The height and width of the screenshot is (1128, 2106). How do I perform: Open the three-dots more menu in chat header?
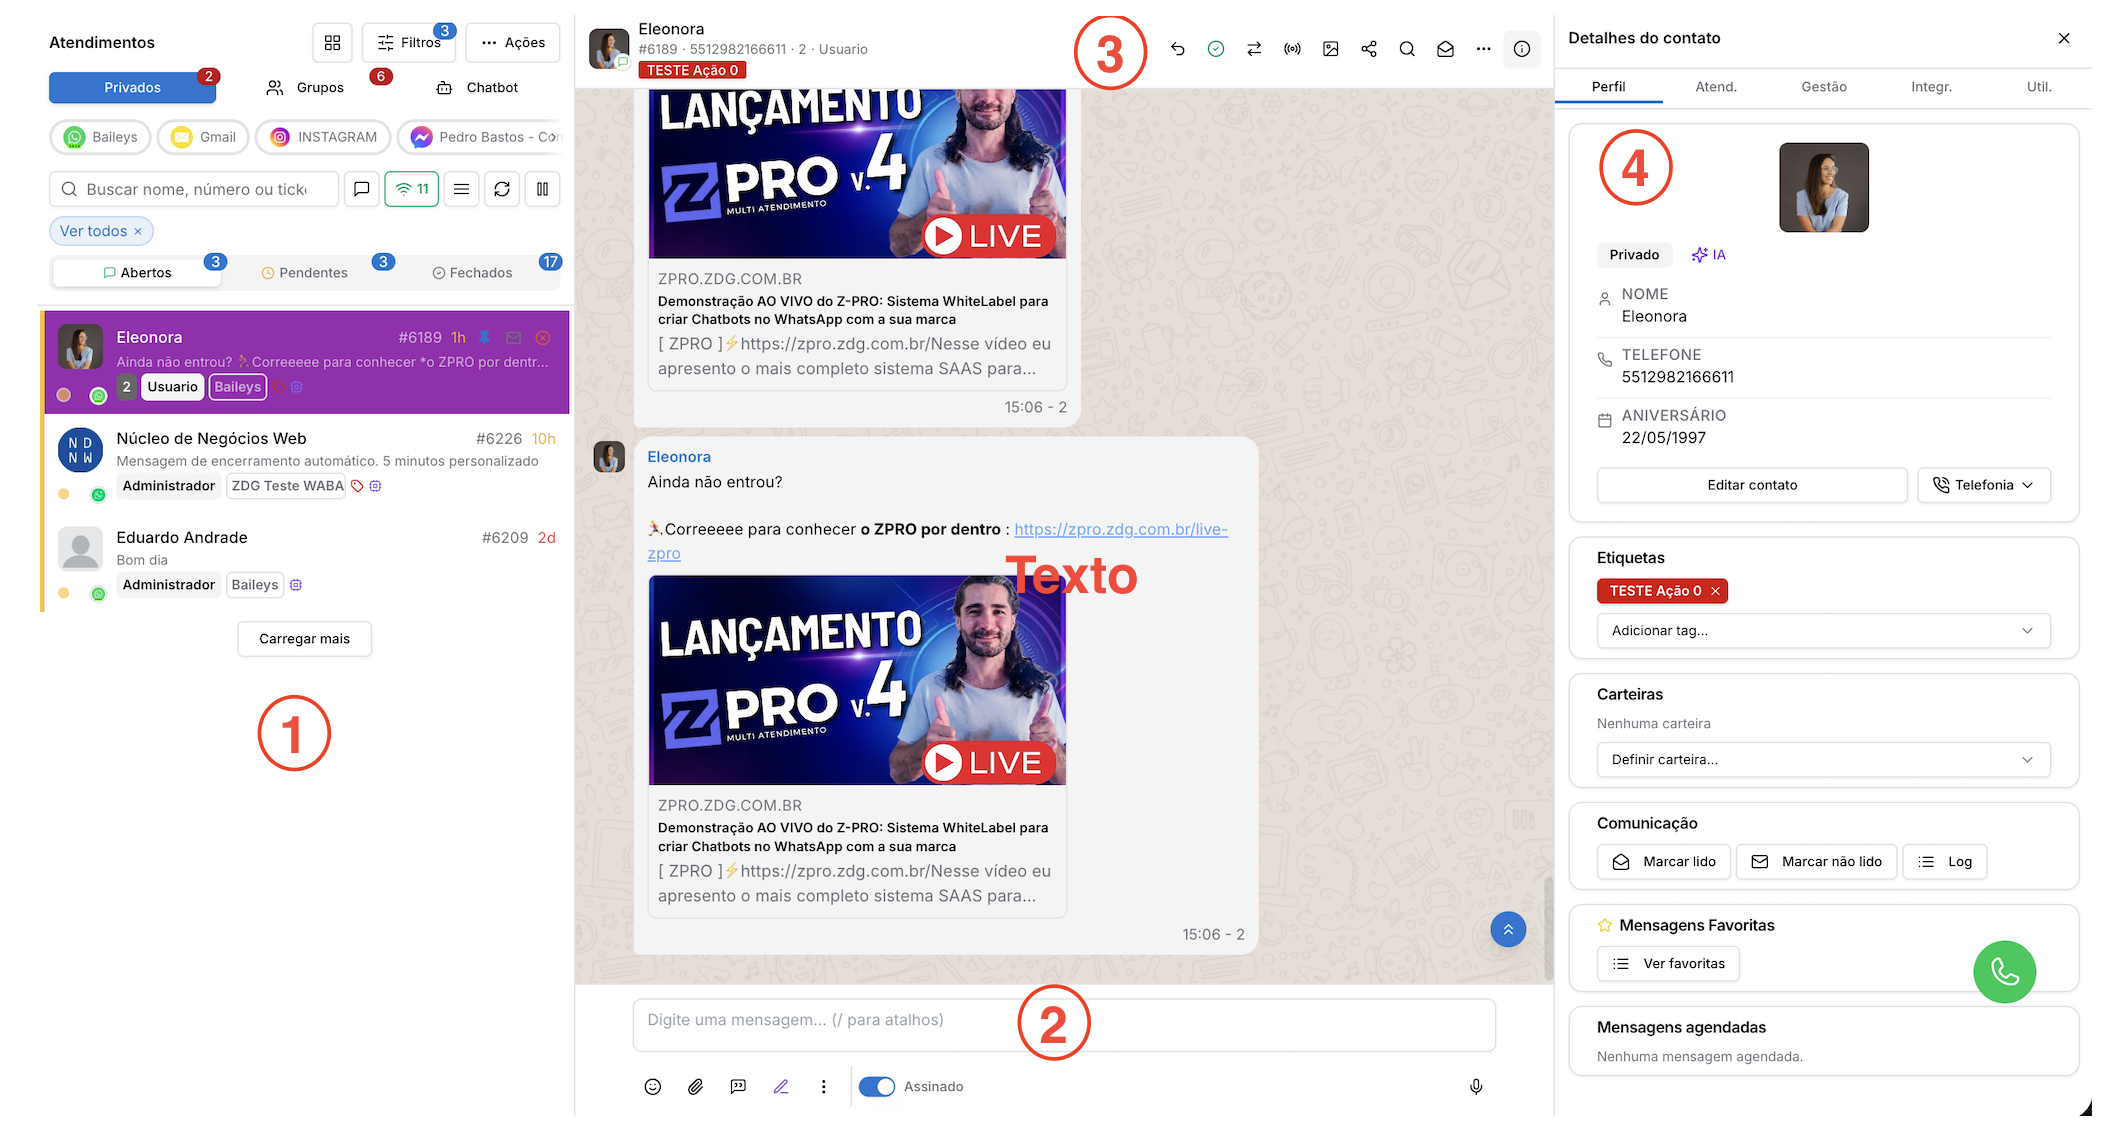pyautogui.click(x=1483, y=49)
